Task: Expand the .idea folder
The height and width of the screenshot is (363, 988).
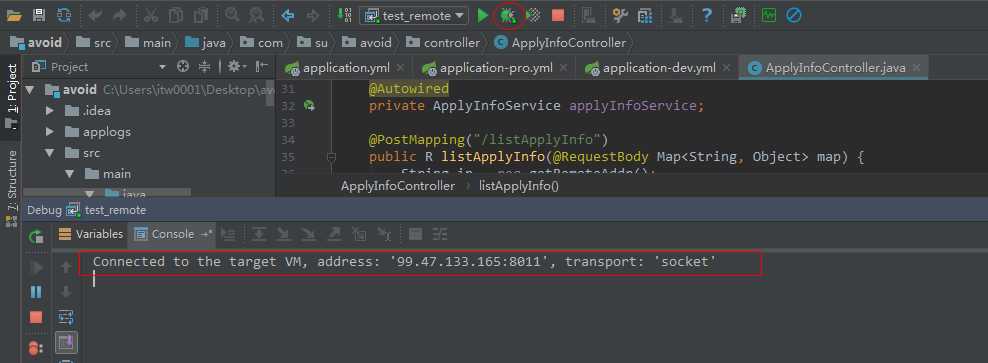Action: [50, 111]
